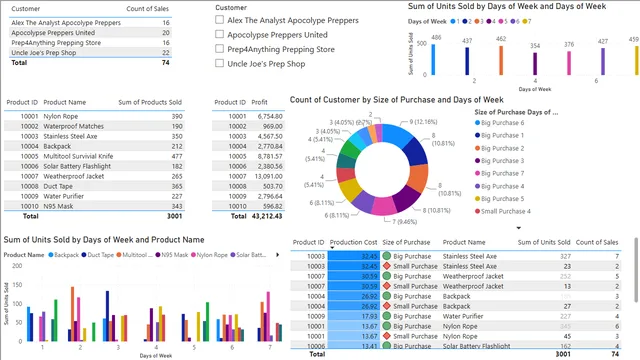The width and height of the screenshot is (640, 360).
Task: Select the Uncle Joe's Prep Shop checkbox
Action: pos(220,63)
